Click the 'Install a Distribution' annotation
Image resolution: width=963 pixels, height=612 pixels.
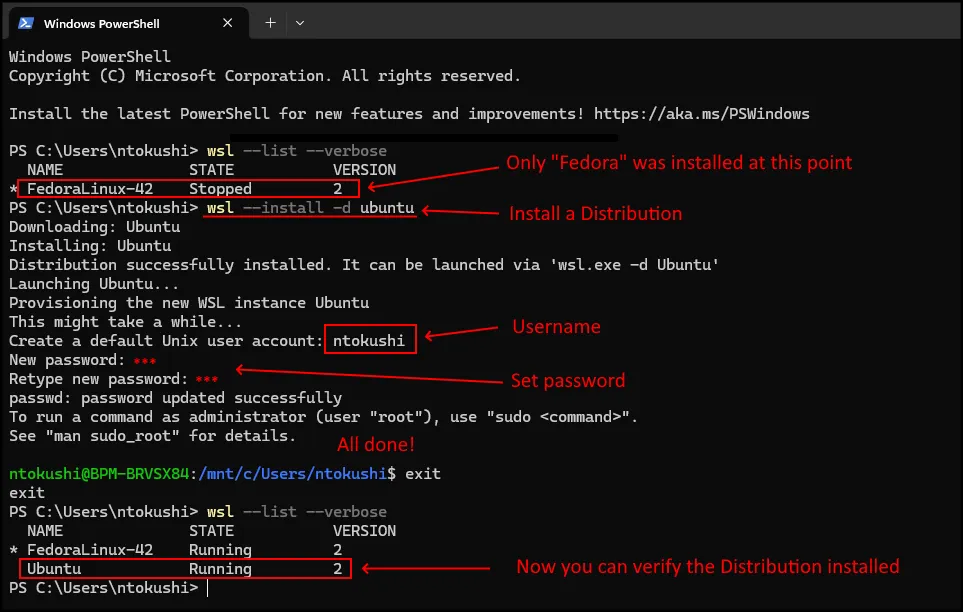tap(595, 214)
